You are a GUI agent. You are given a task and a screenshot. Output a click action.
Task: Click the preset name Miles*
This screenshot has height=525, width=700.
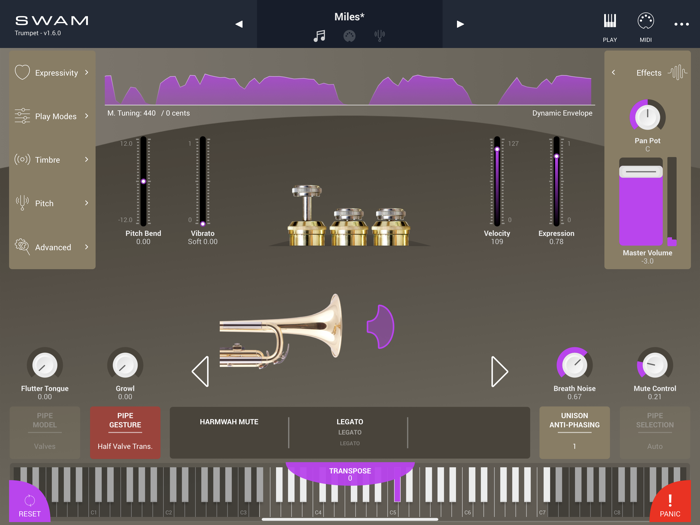click(350, 17)
